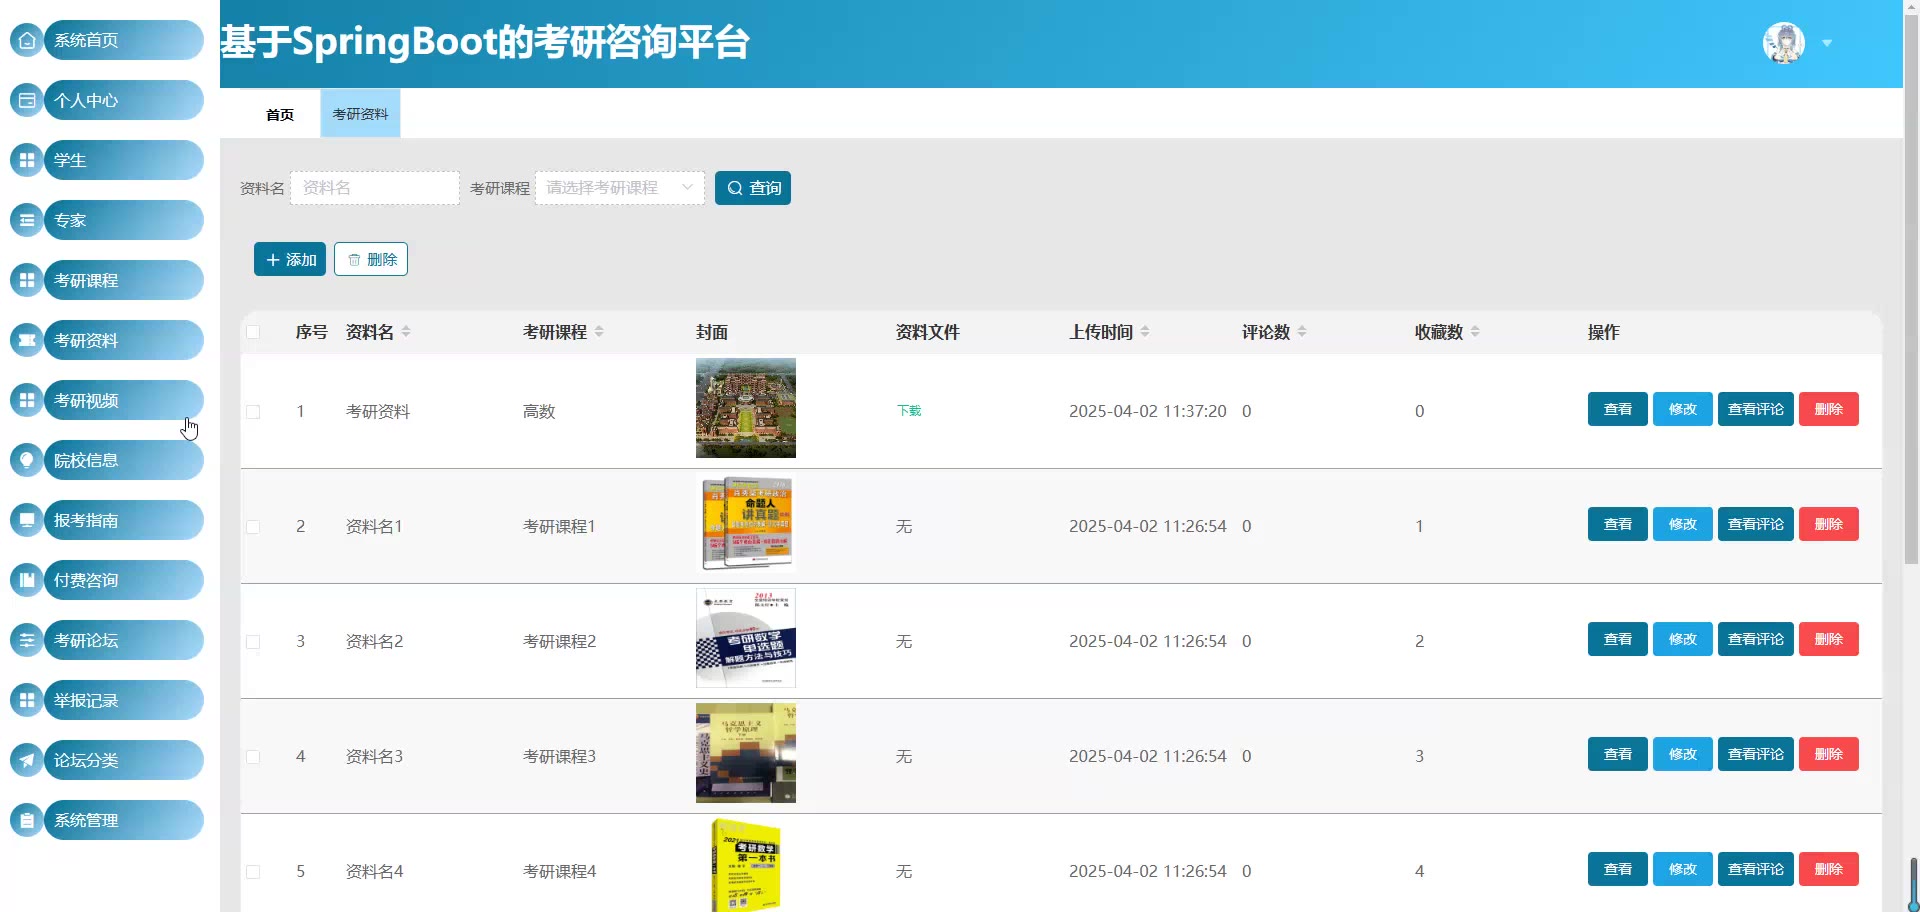Image resolution: width=1920 pixels, height=912 pixels.
Task: Click the user avatar picture
Action: point(1784,43)
